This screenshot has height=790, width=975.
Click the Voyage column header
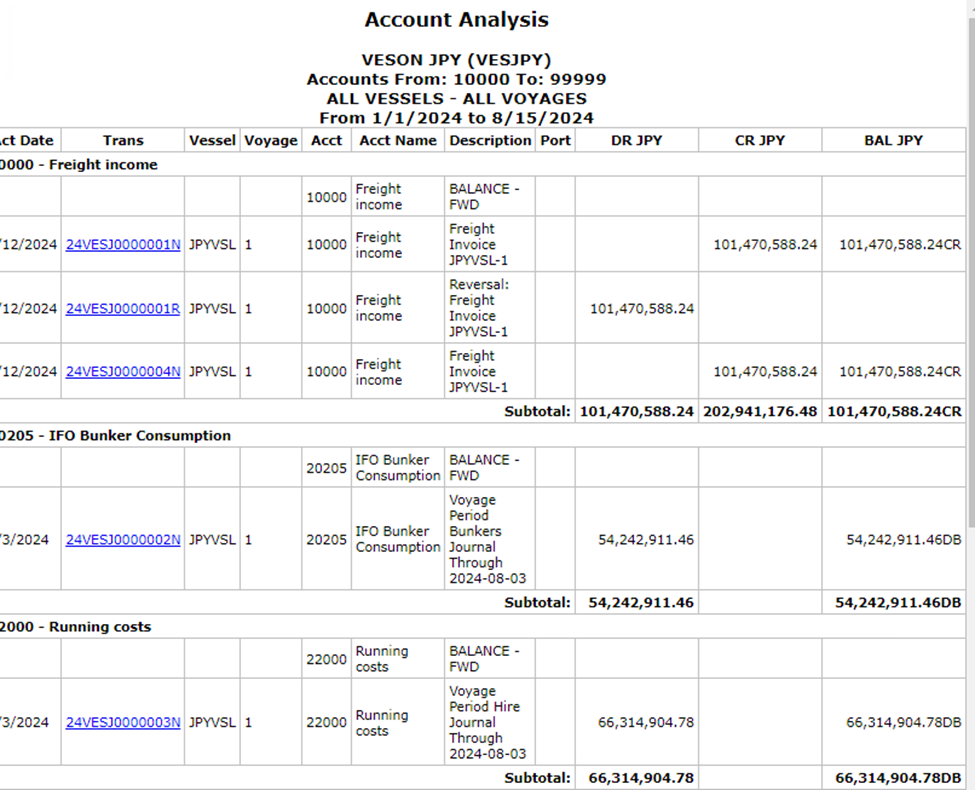click(x=271, y=141)
